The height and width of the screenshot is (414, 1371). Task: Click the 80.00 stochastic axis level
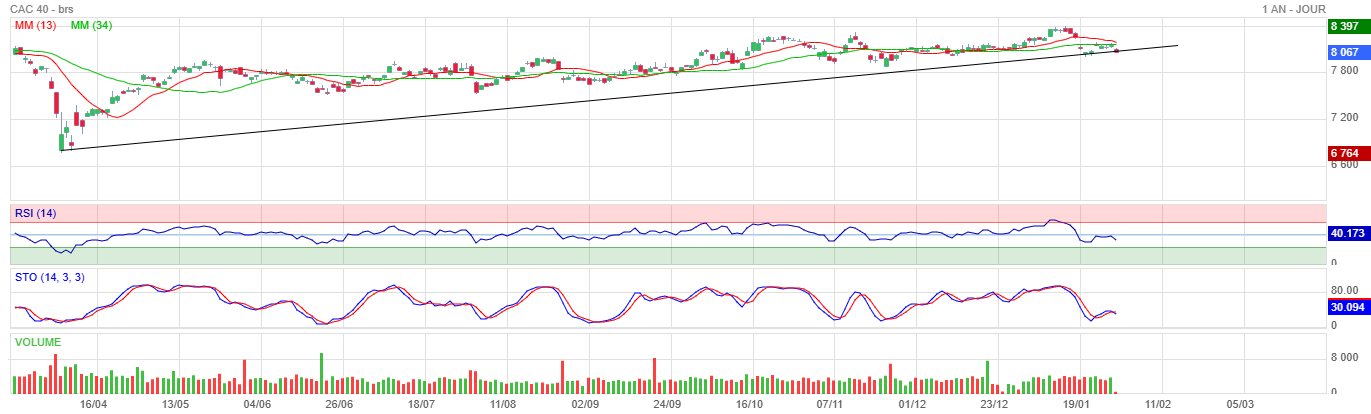pos(1344,291)
